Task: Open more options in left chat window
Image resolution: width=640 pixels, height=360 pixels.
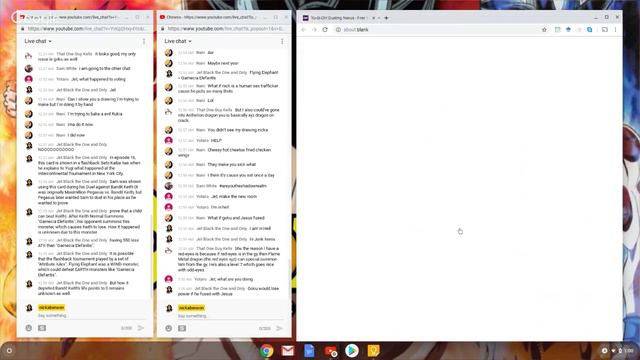Action: coord(144,41)
